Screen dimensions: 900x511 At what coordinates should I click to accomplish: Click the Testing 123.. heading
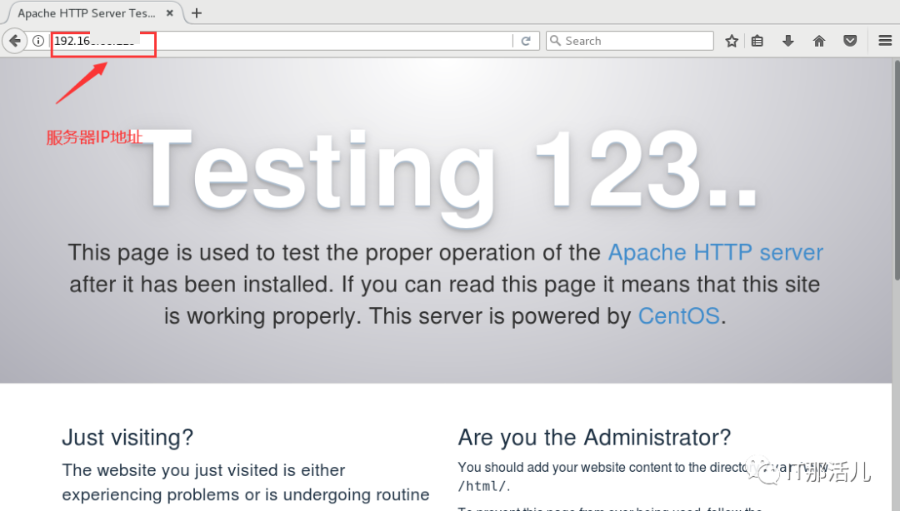(x=450, y=168)
